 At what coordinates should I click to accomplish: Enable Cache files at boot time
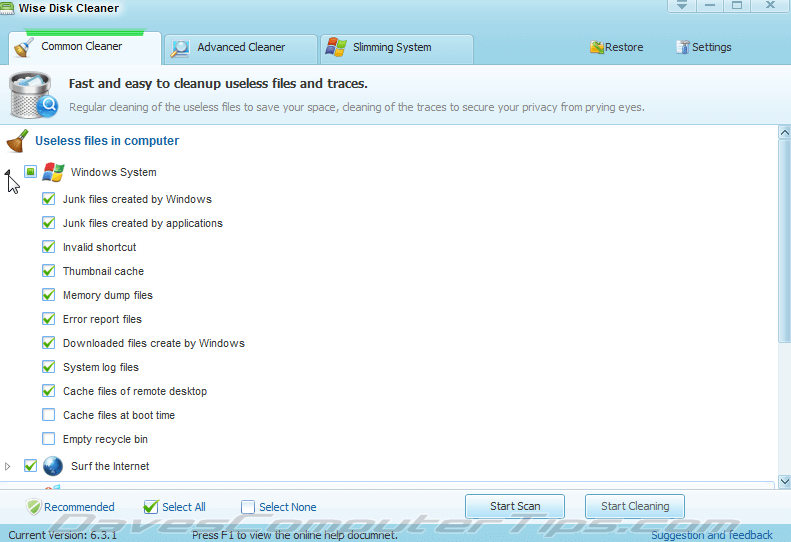click(x=48, y=415)
